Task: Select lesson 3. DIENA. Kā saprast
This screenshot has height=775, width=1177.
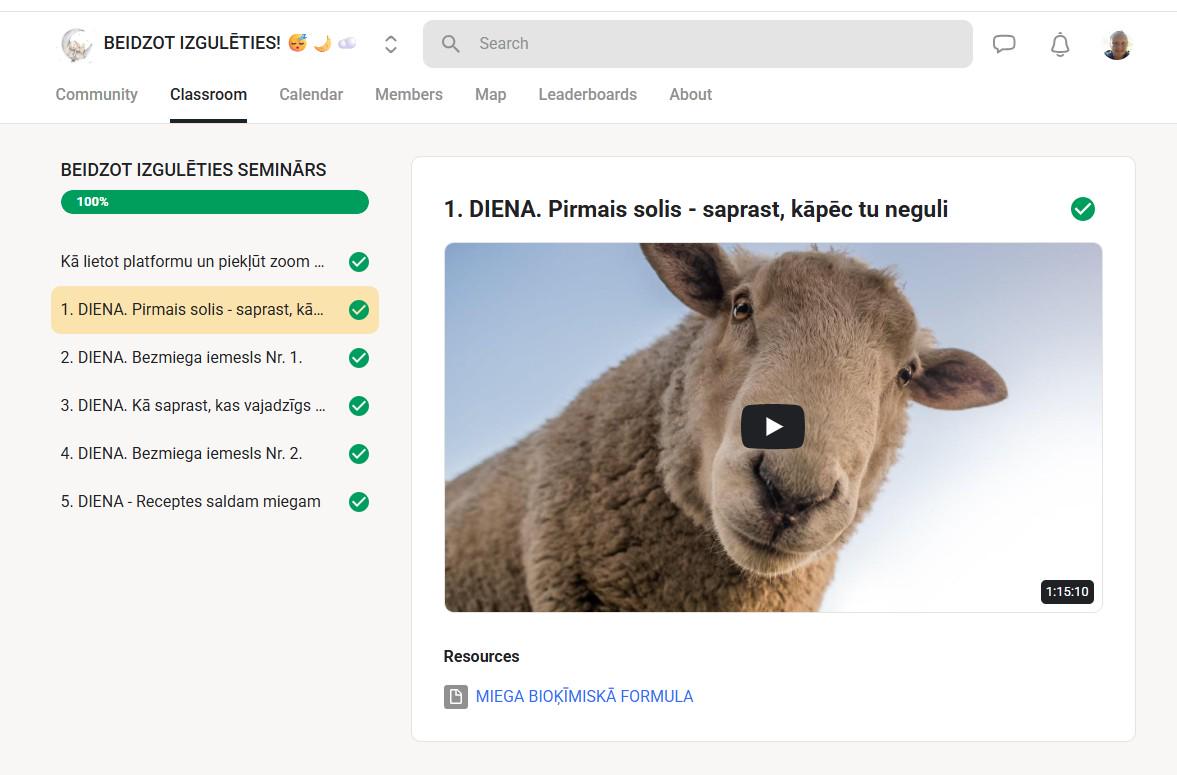Action: click(x=193, y=406)
